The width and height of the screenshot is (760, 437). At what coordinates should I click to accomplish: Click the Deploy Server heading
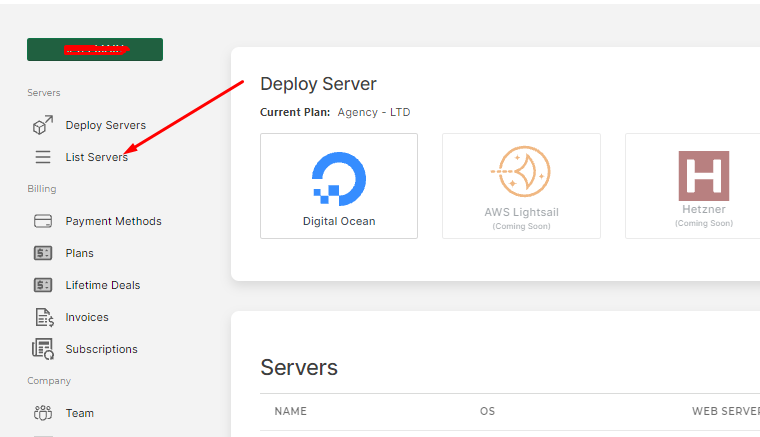point(318,84)
